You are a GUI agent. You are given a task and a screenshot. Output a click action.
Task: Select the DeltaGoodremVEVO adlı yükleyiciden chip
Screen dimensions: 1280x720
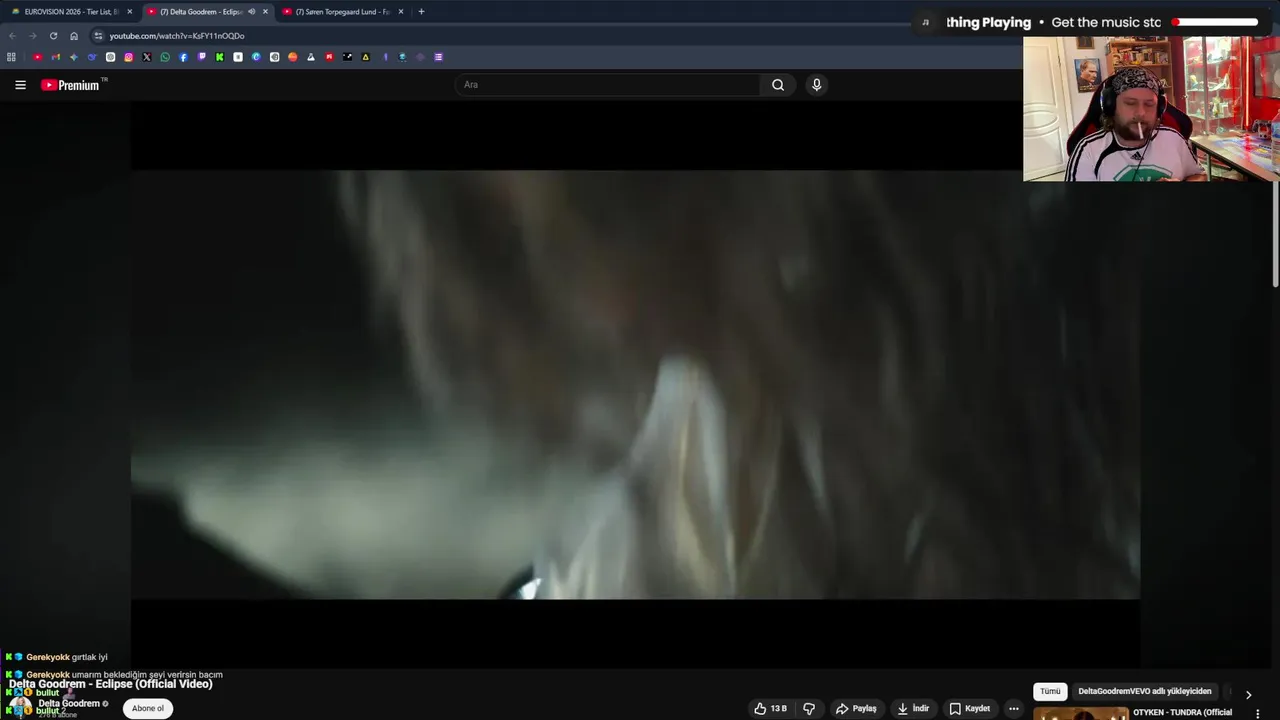coord(1144,691)
